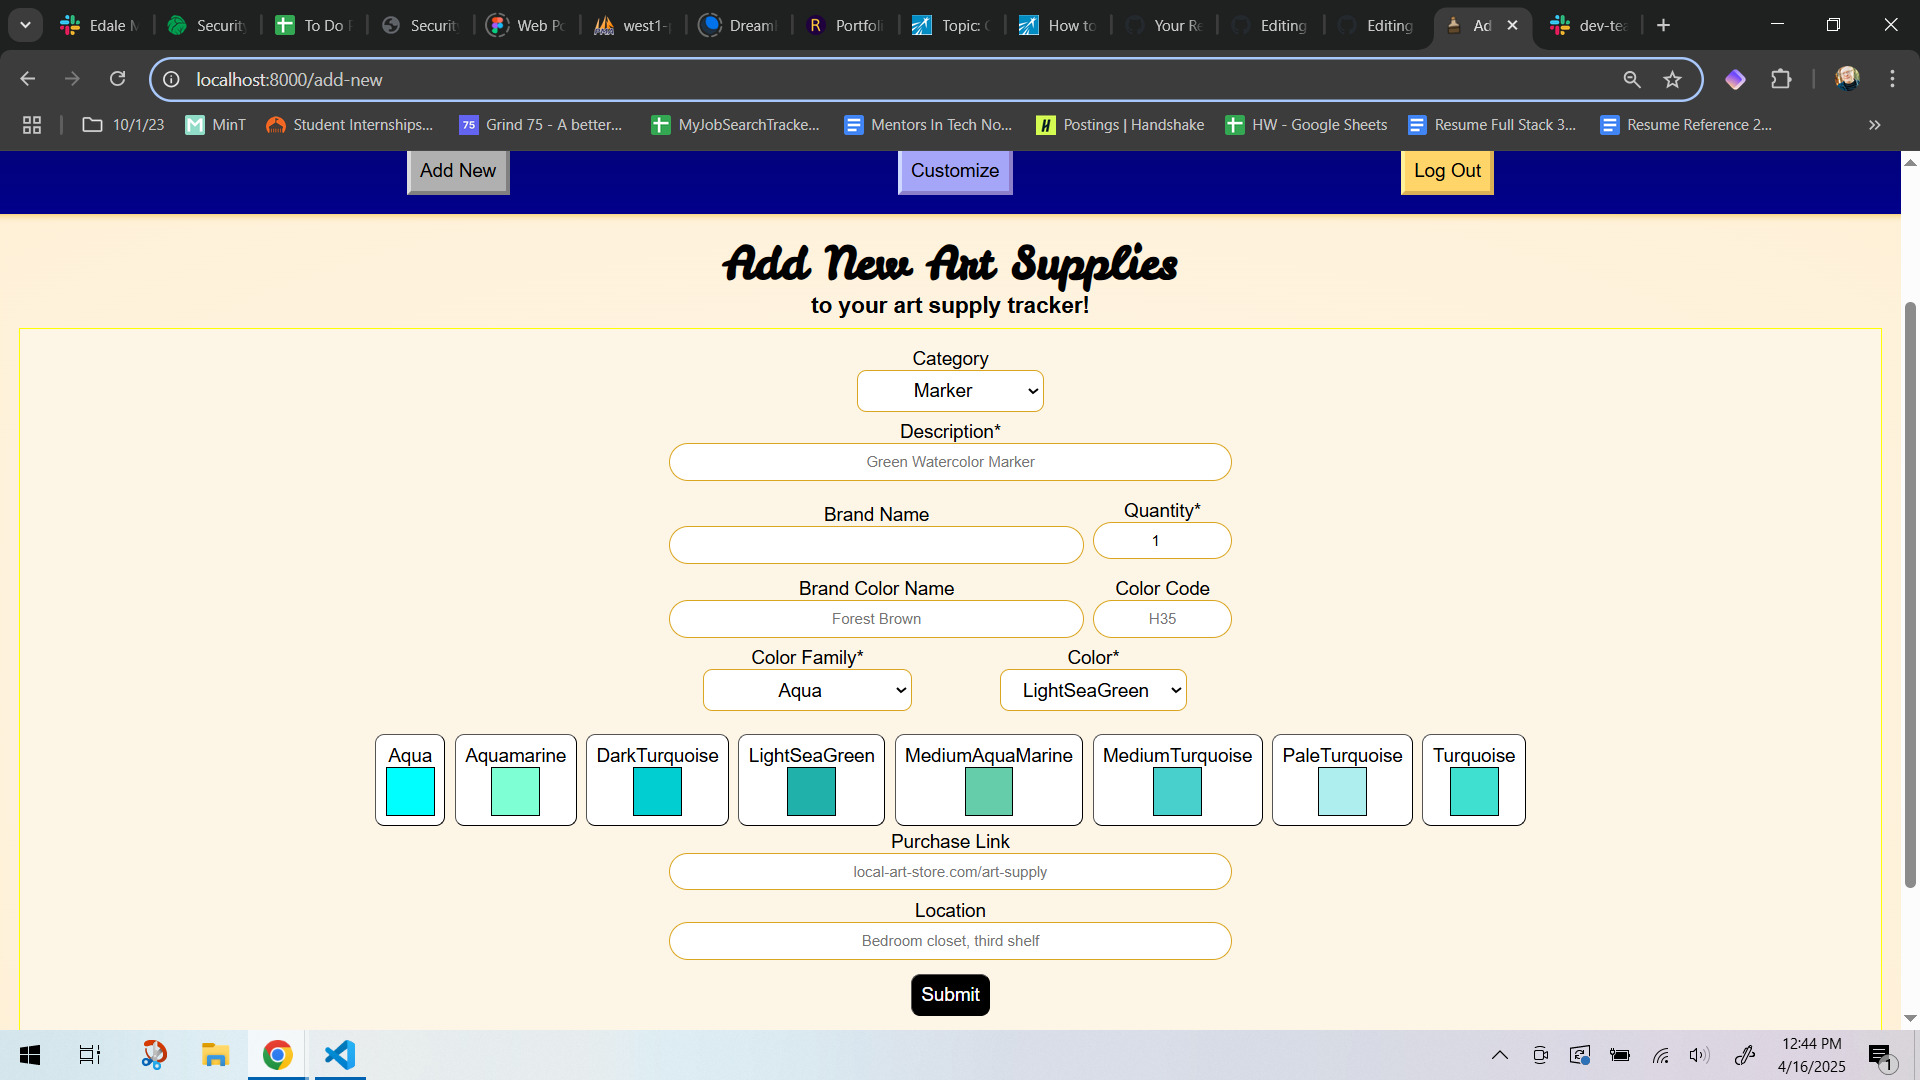Expand the Category dropdown showing Marker
Viewport: 1920px width, 1080px height.
click(x=949, y=391)
